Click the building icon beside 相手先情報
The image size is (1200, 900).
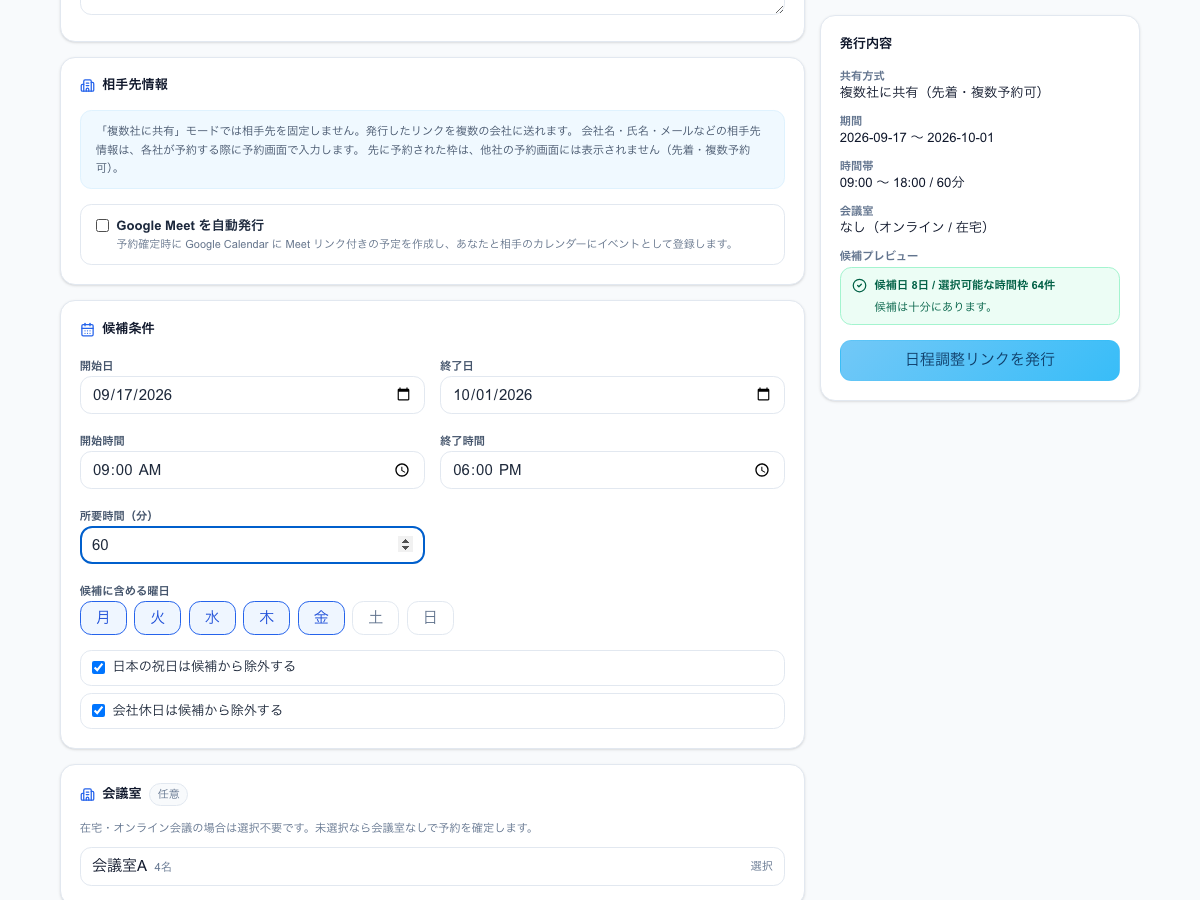tap(87, 85)
